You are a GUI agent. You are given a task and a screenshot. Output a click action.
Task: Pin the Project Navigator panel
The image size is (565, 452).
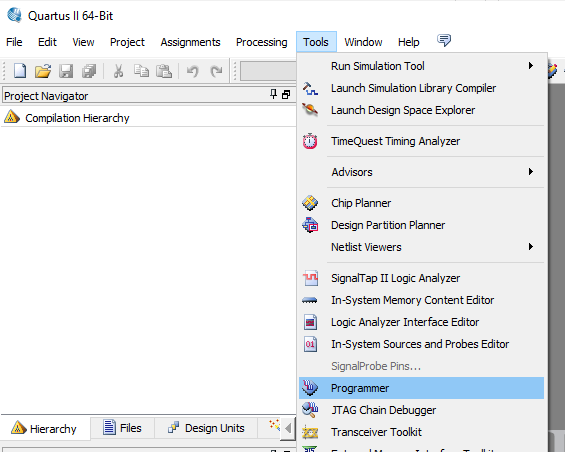tap(273, 94)
